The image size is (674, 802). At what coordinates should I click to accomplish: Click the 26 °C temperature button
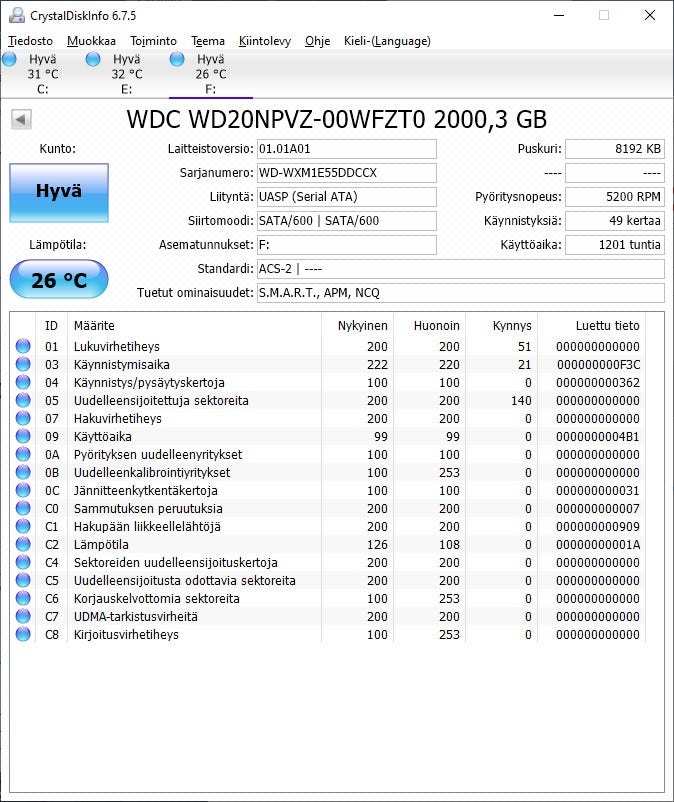tap(59, 279)
